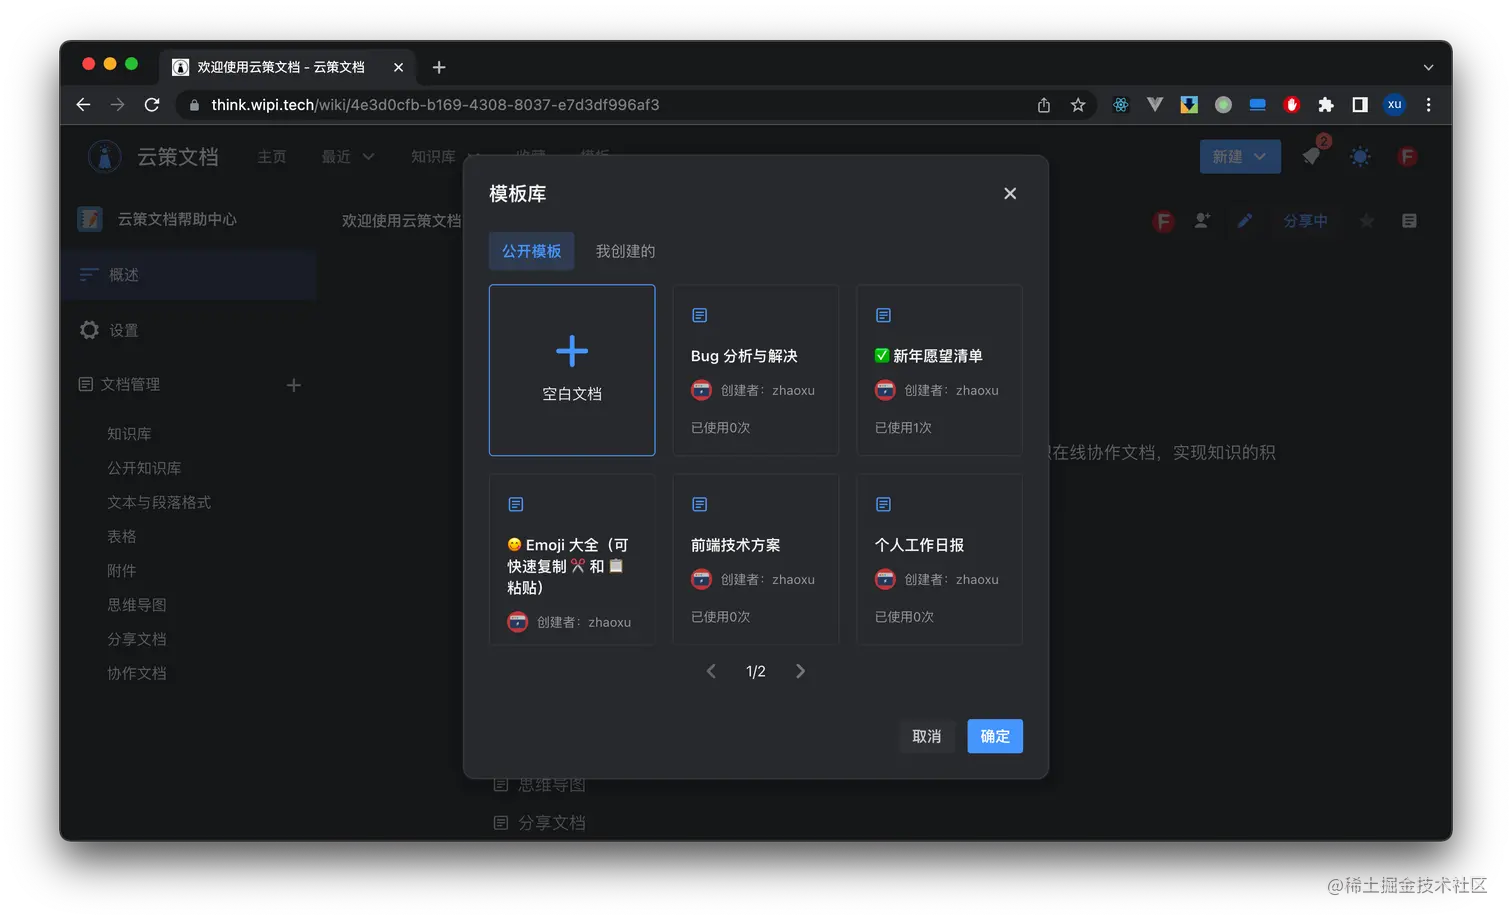Open the notification bell with badge 2
The image size is (1512, 920).
1311,156
